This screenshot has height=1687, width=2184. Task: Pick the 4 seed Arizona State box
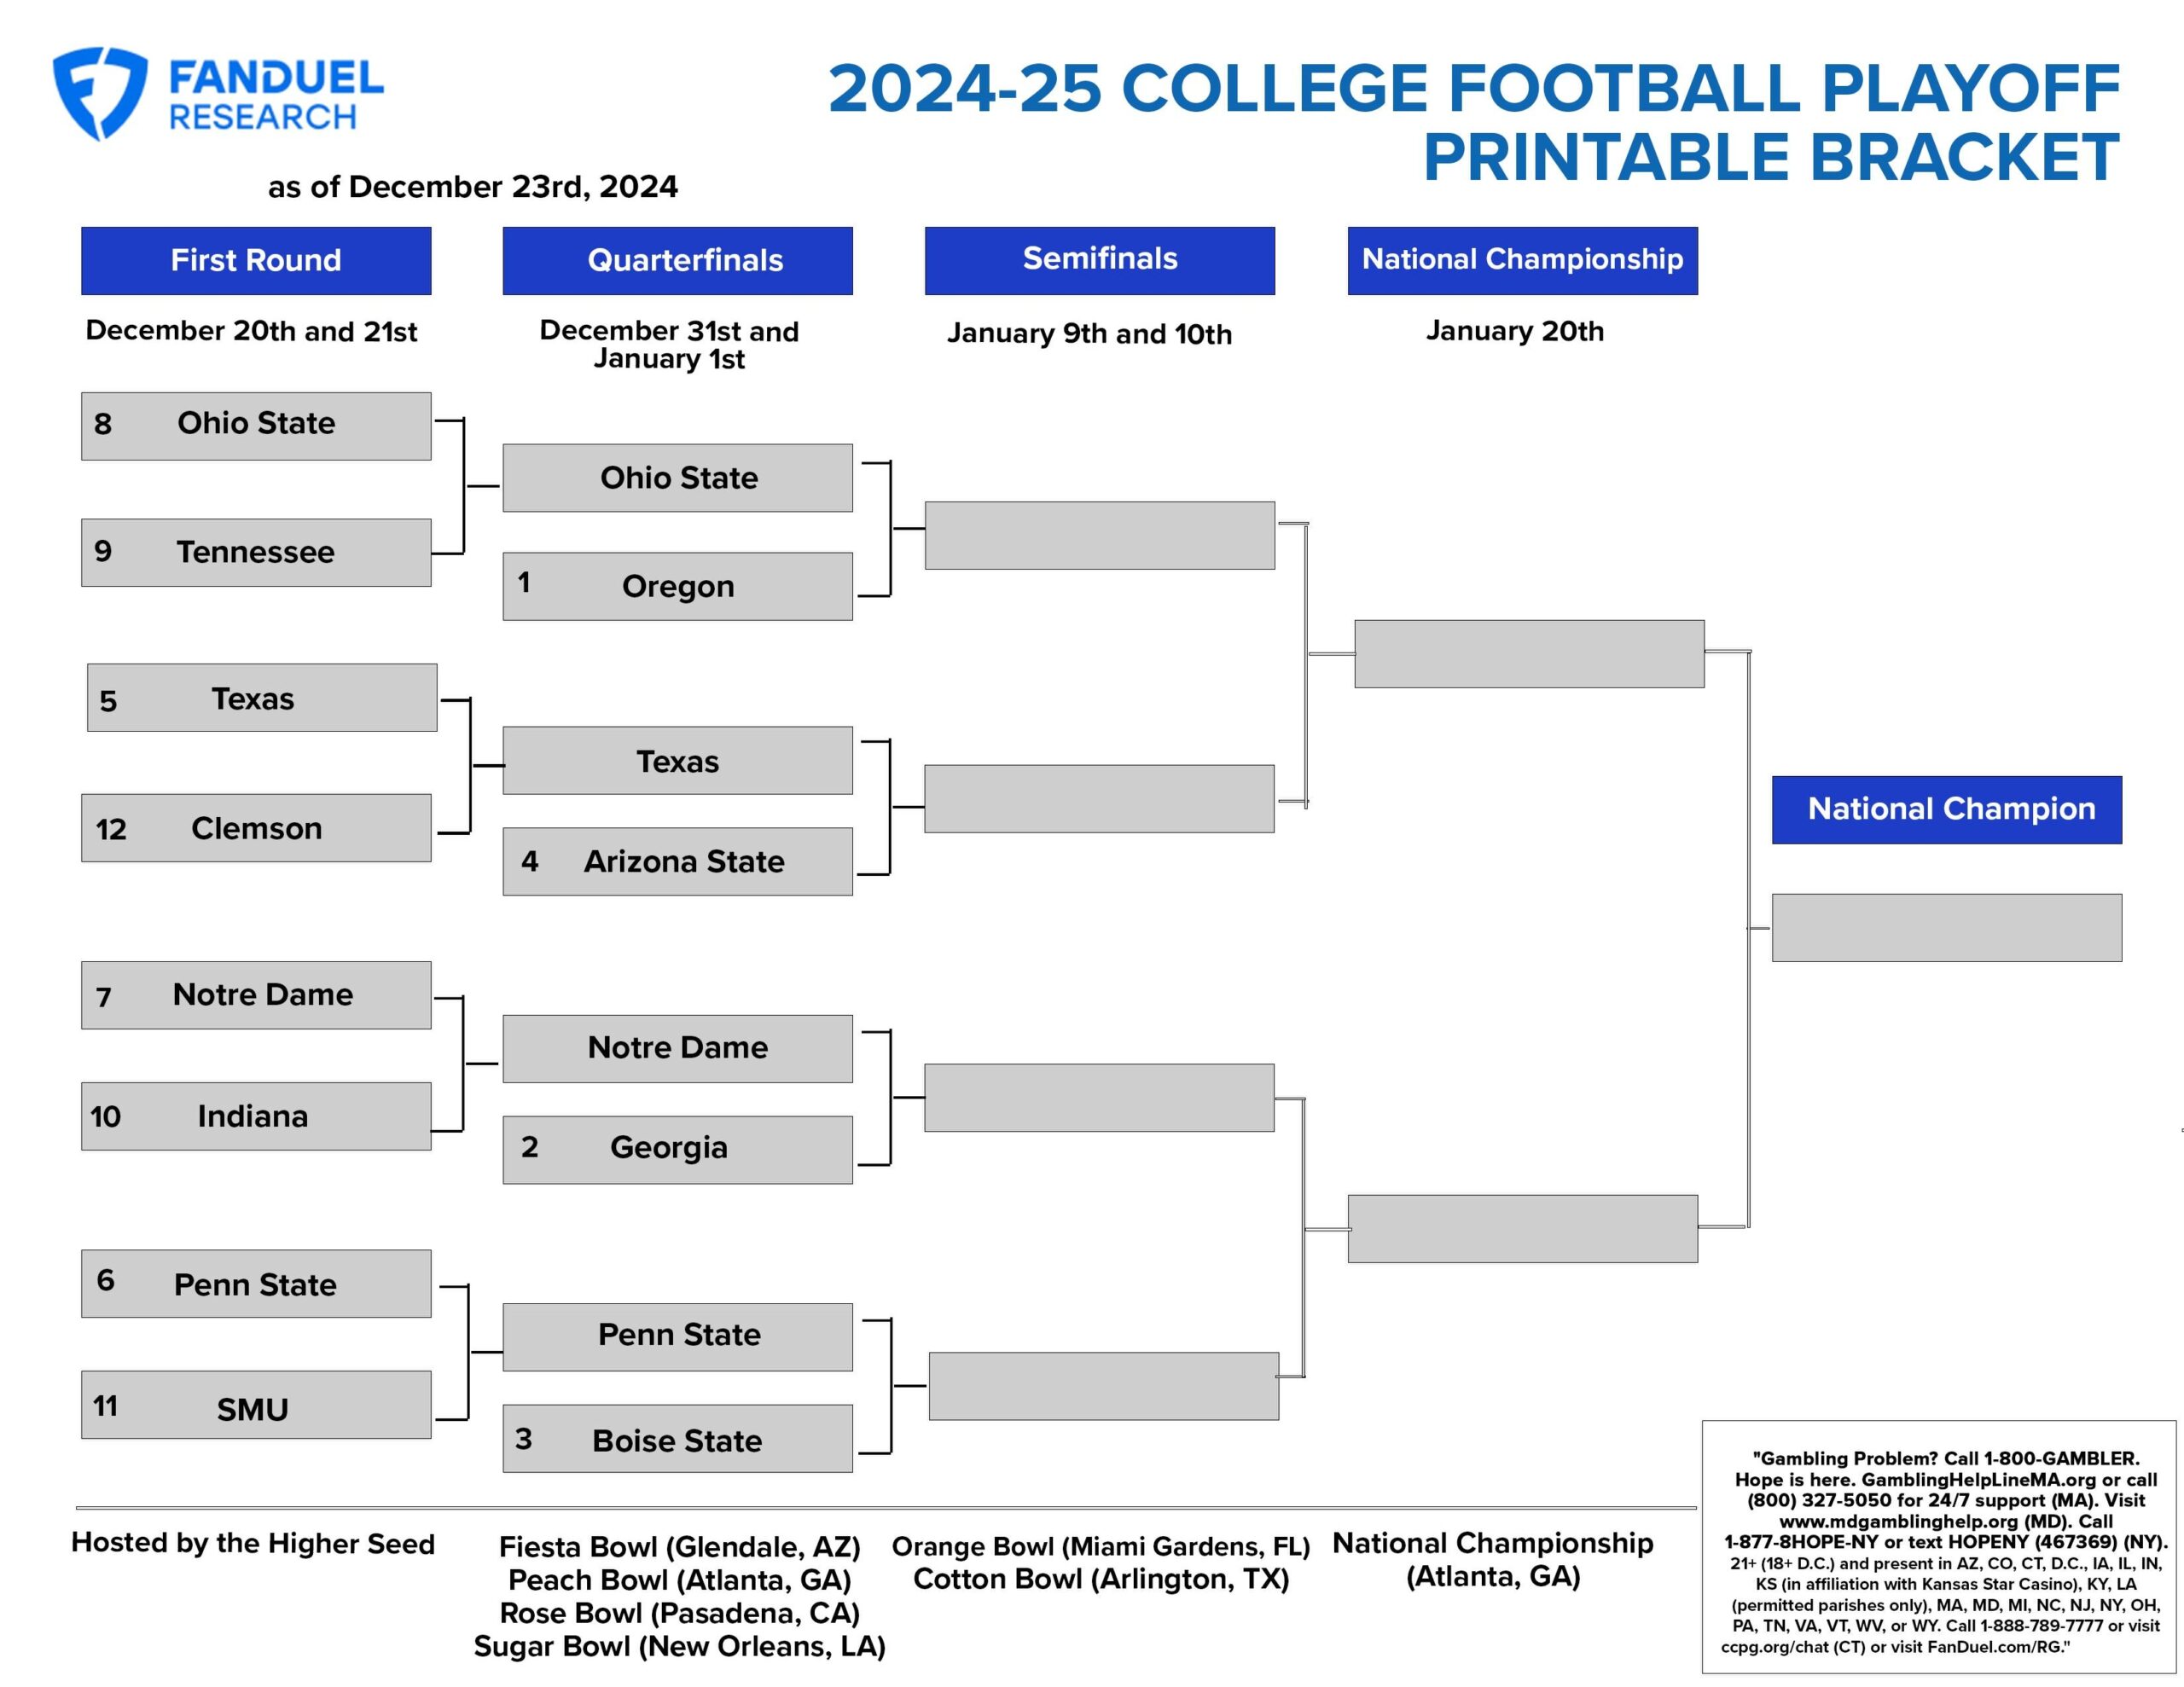coord(677,861)
